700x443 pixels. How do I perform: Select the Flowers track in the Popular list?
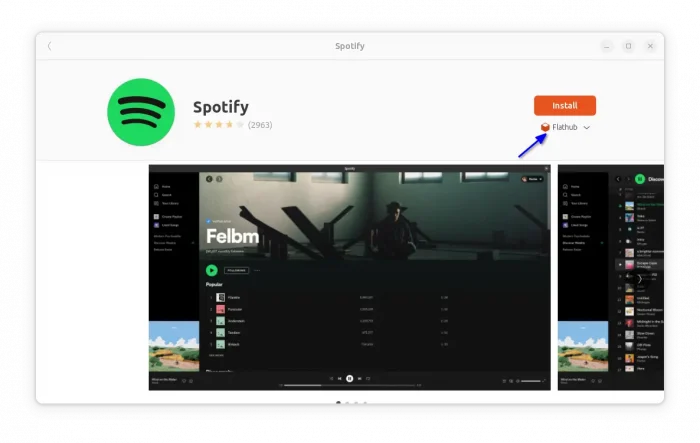(234, 297)
